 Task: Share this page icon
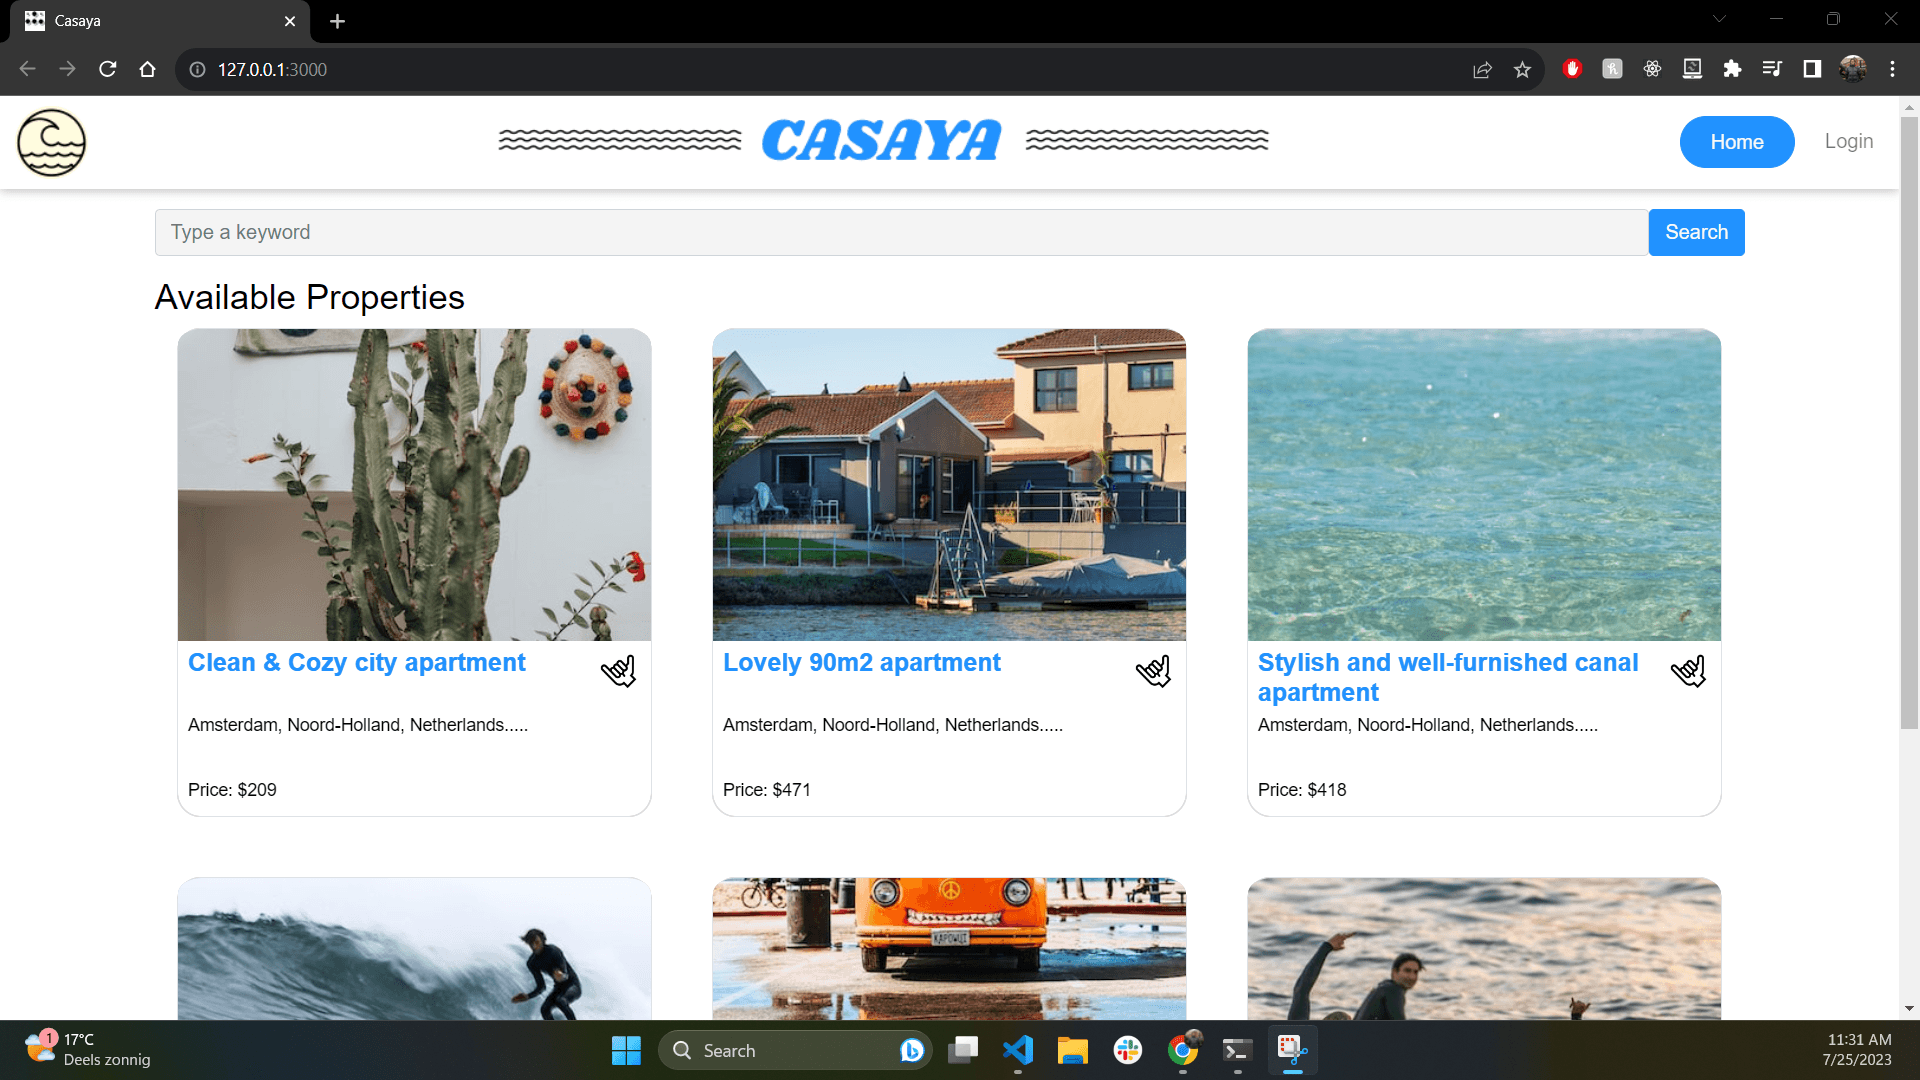(x=1482, y=69)
